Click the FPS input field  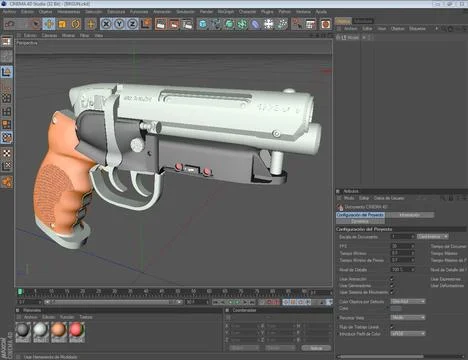tap(402, 246)
